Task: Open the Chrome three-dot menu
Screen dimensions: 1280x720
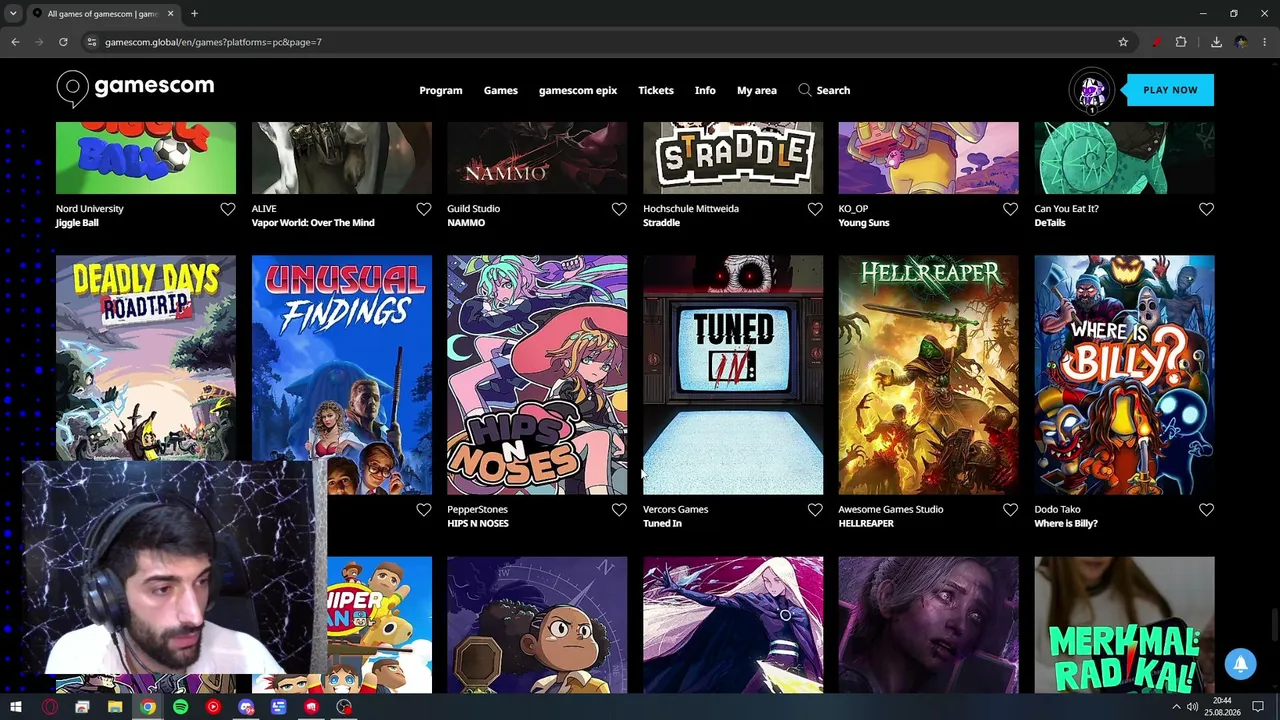Action: point(1265,42)
